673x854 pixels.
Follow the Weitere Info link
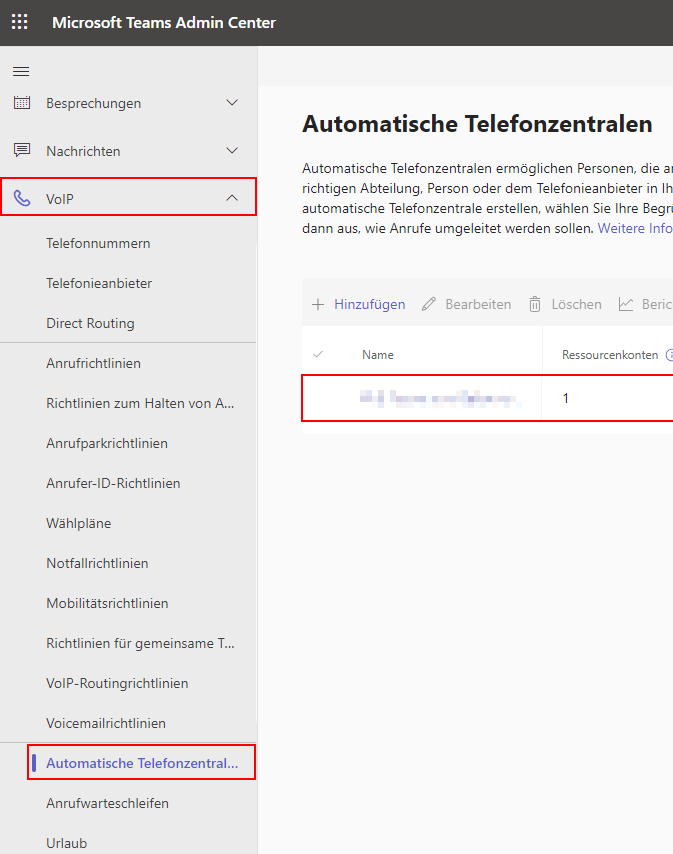635,228
